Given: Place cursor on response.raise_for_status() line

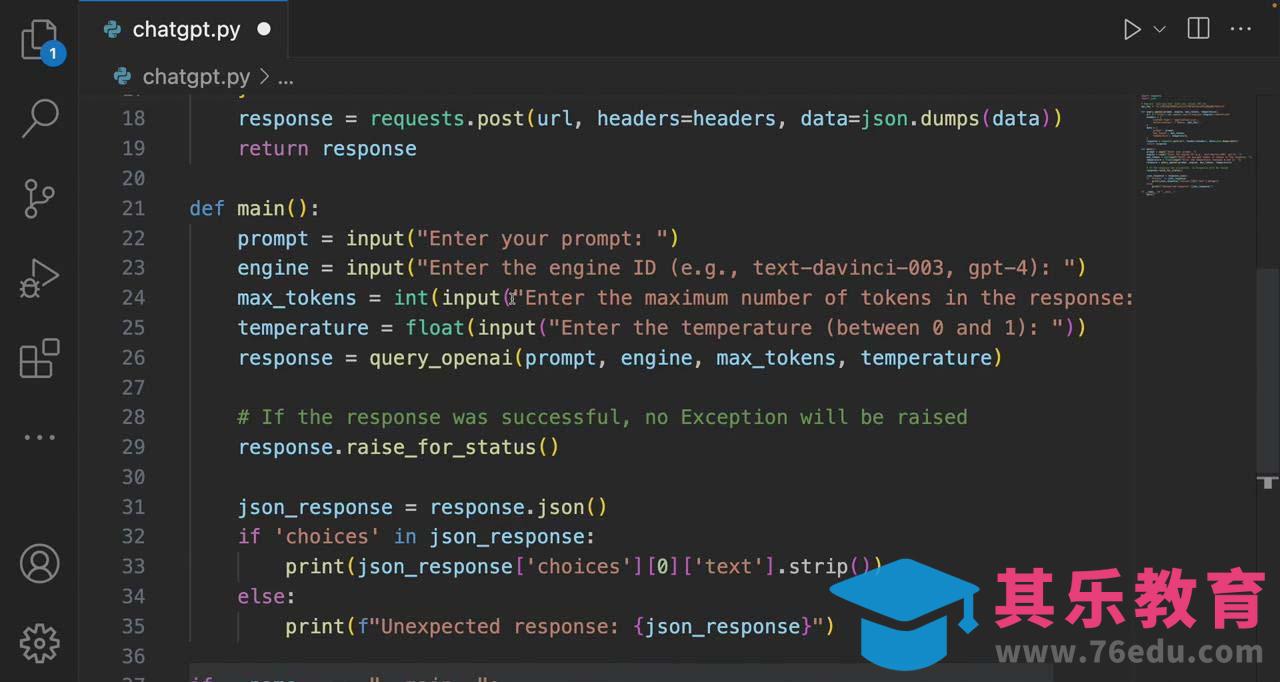Looking at the screenshot, I should point(398,447).
